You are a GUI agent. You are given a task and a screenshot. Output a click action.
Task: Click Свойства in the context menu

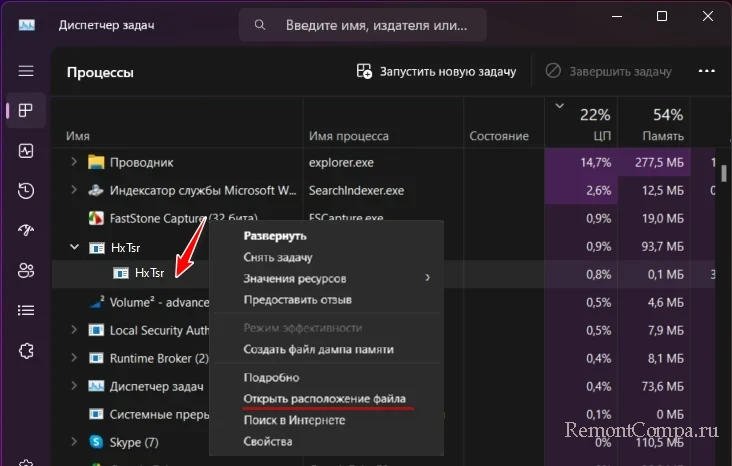coord(268,441)
